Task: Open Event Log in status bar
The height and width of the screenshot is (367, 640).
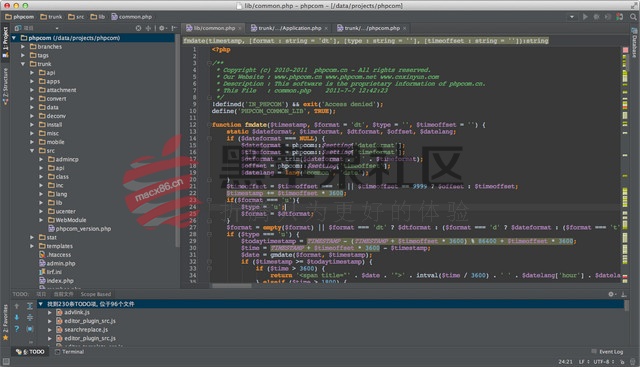Action: point(607,351)
